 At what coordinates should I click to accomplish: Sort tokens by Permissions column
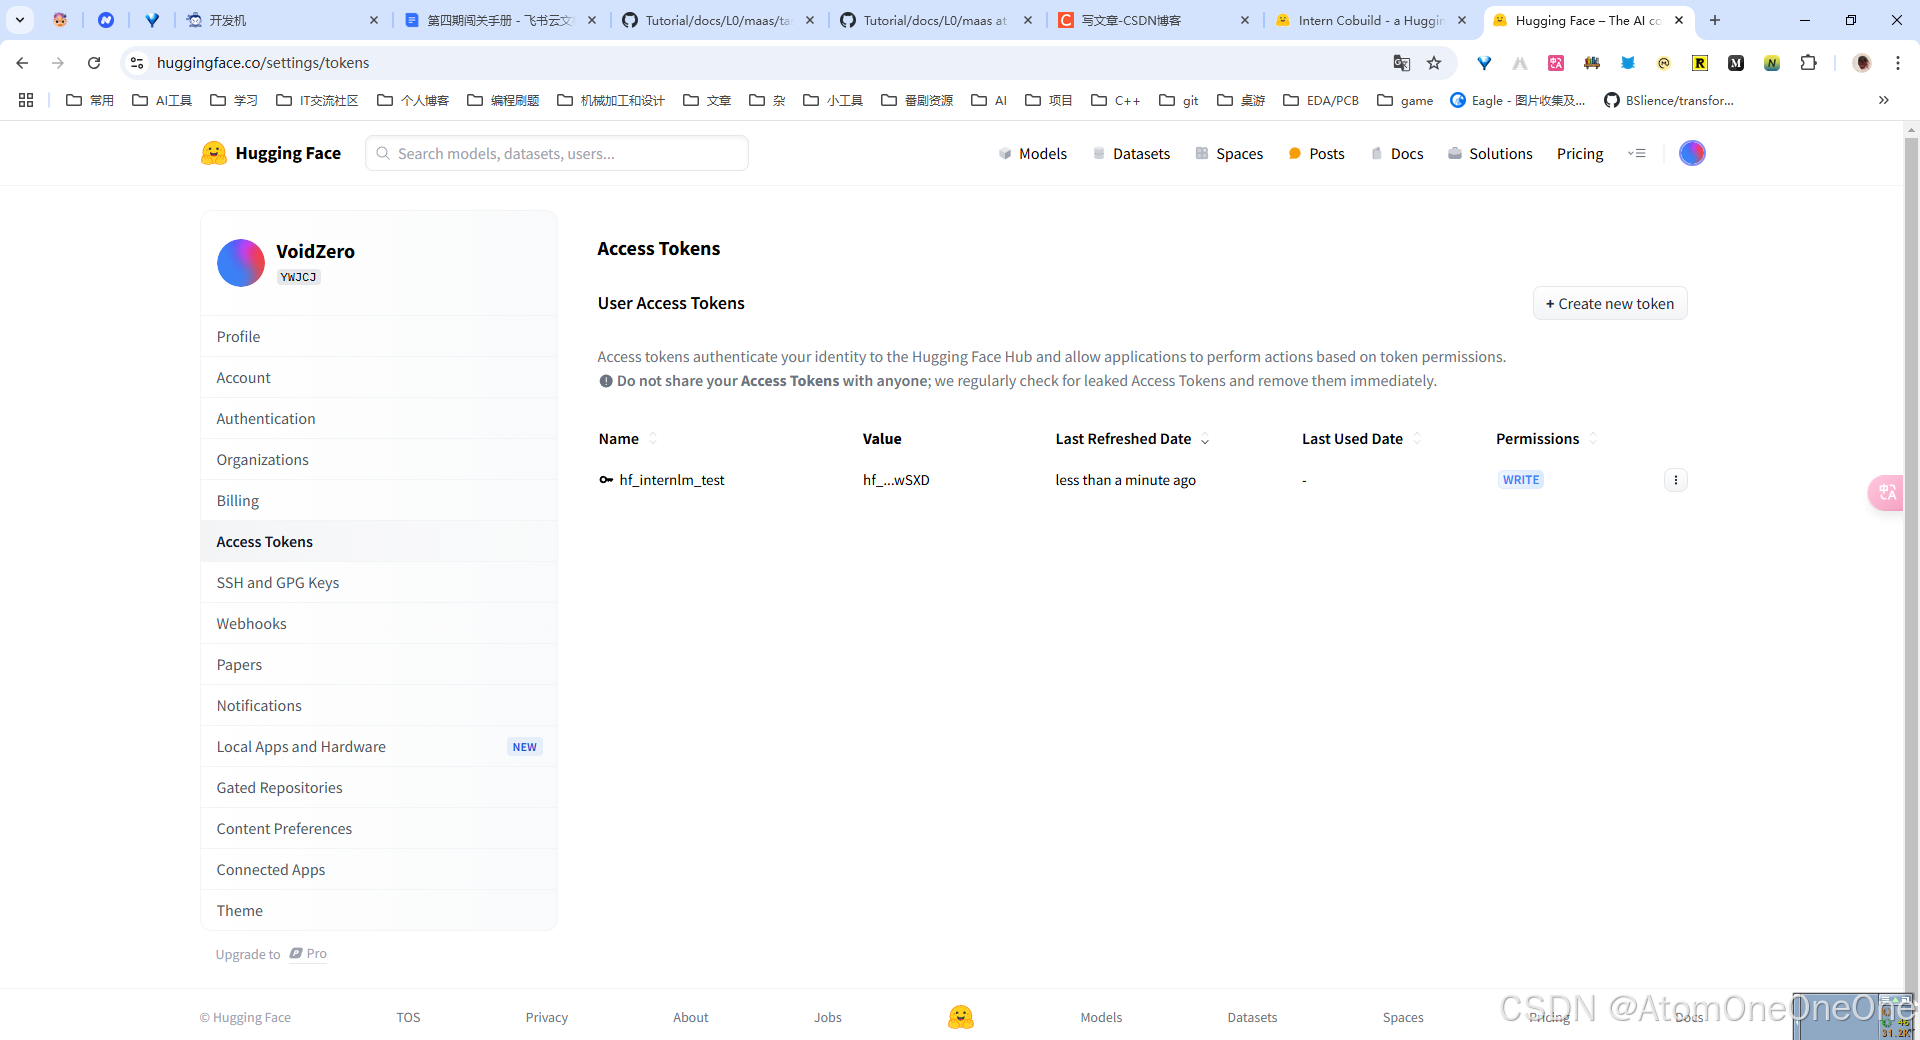click(1546, 439)
